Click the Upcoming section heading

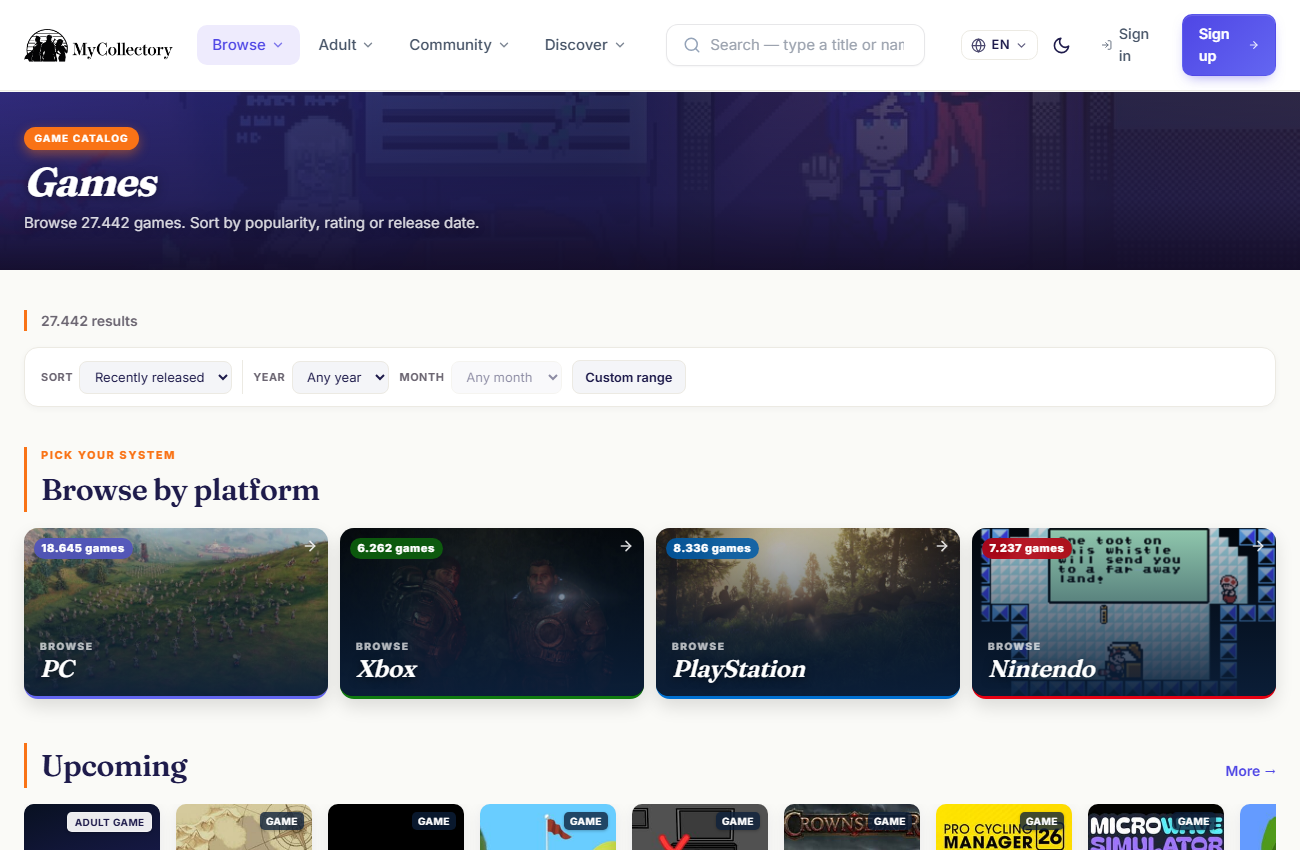(115, 766)
